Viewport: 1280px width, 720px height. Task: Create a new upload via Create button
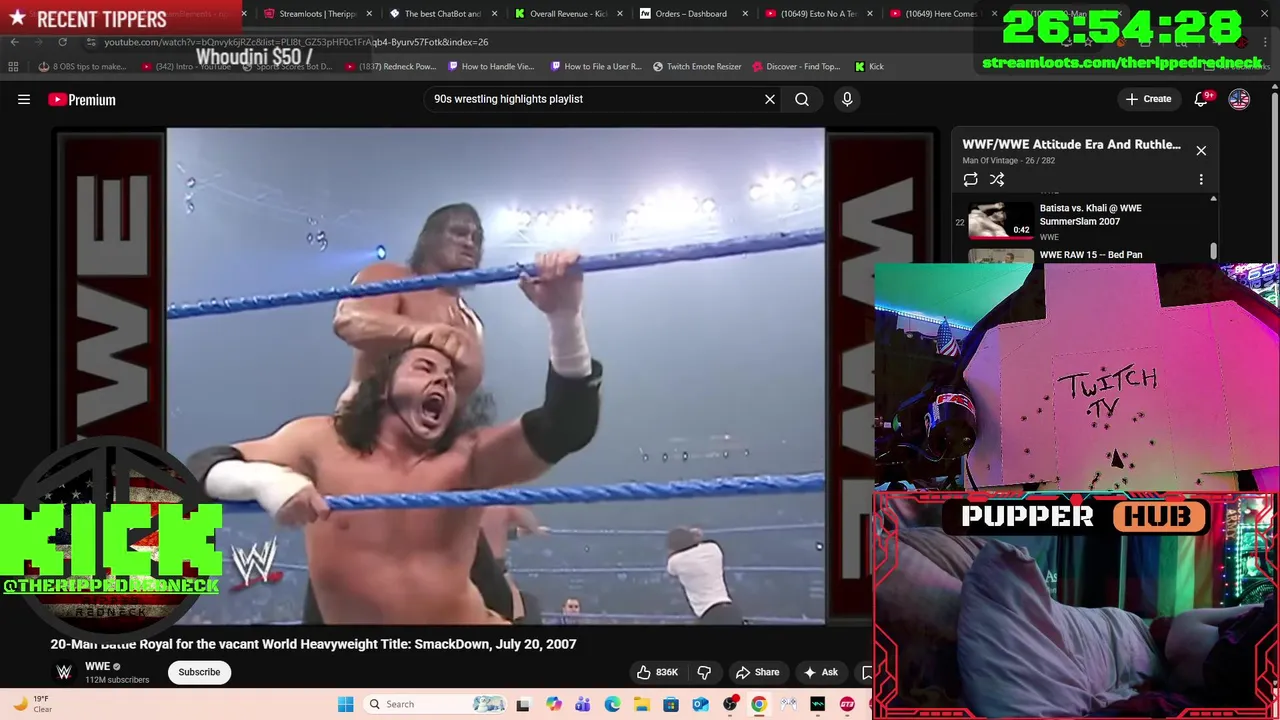click(x=1147, y=99)
